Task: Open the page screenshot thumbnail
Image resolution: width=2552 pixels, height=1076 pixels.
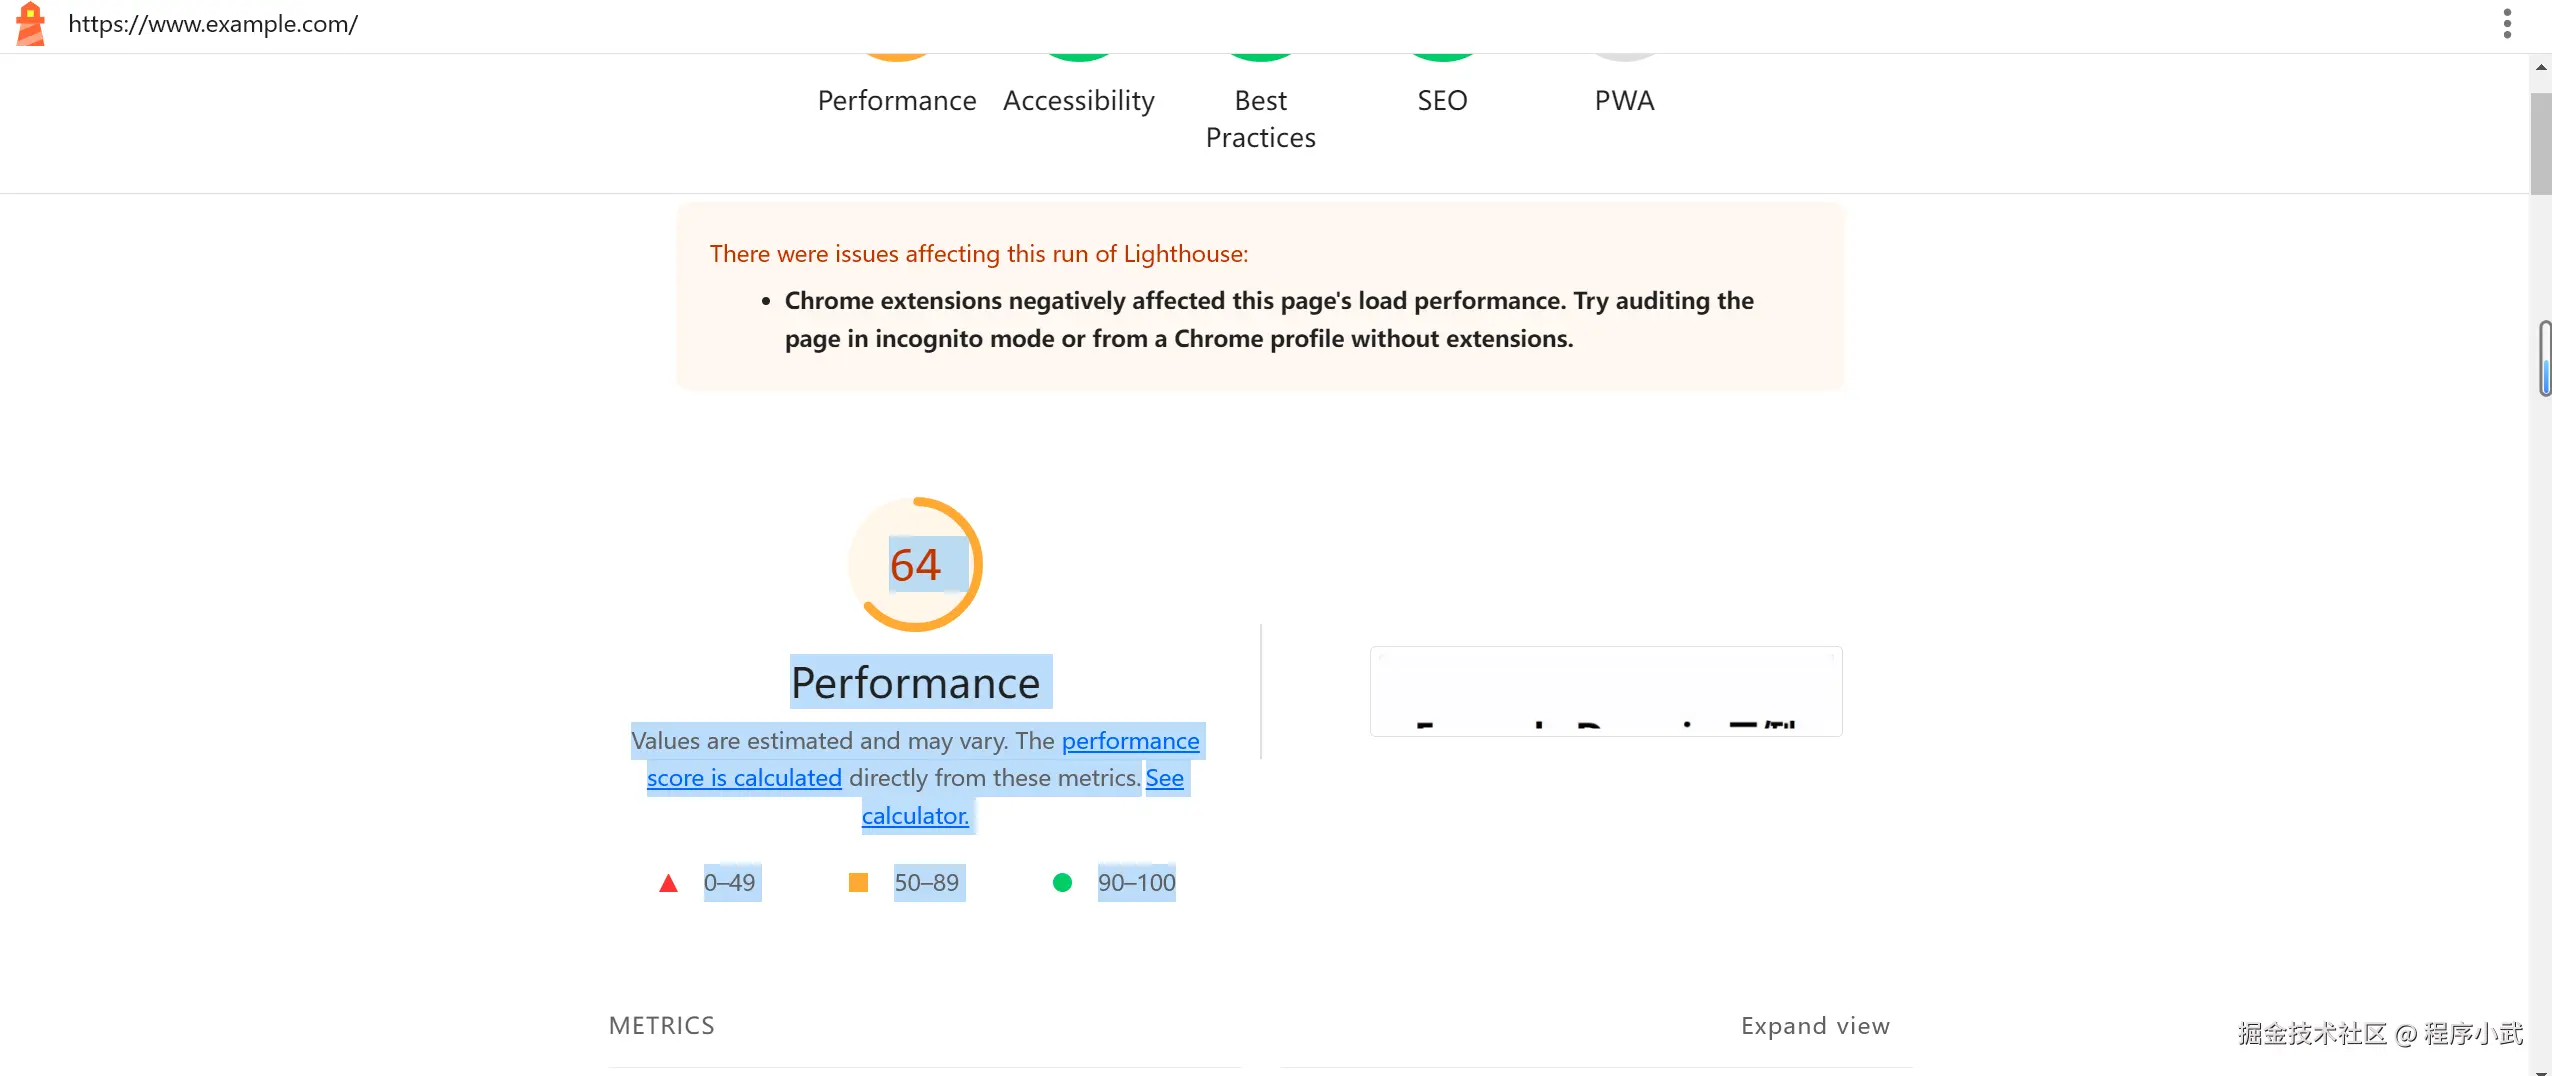Action: click(x=1605, y=691)
